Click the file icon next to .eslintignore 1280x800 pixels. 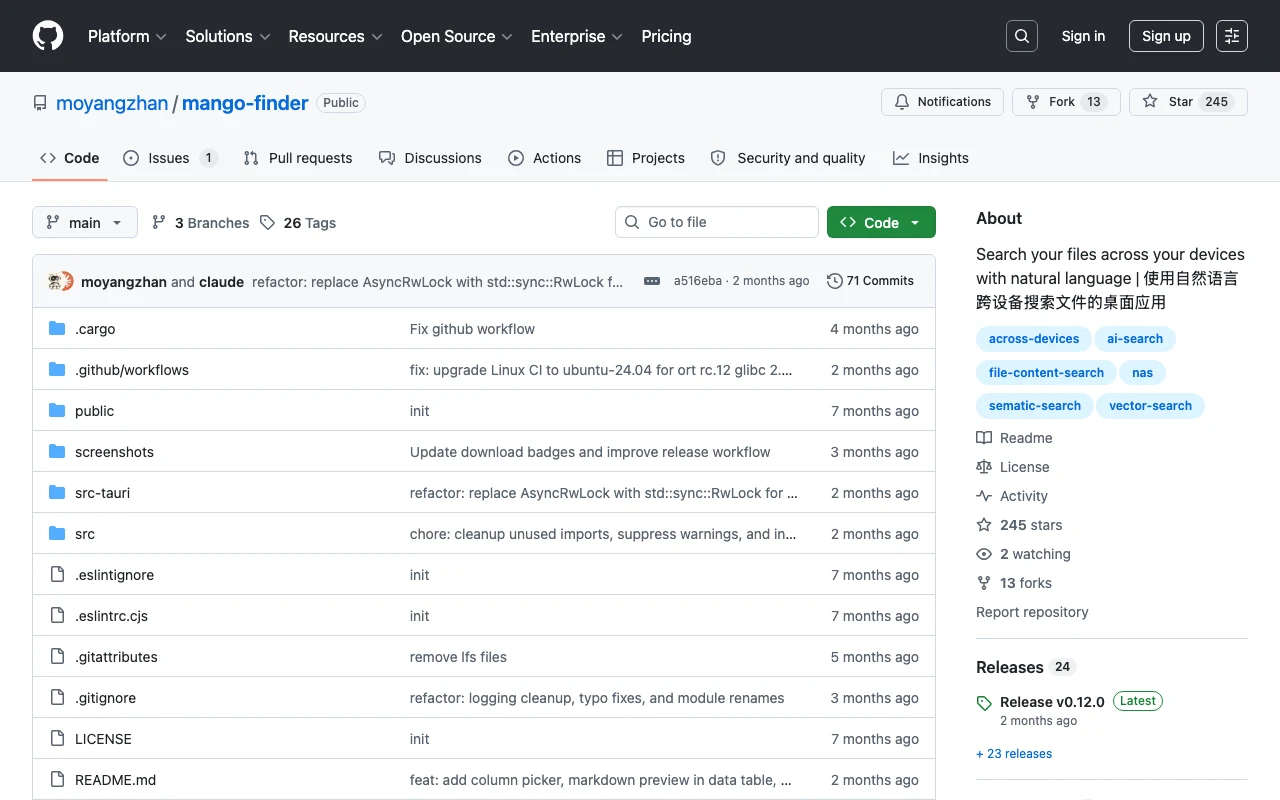point(57,575)
